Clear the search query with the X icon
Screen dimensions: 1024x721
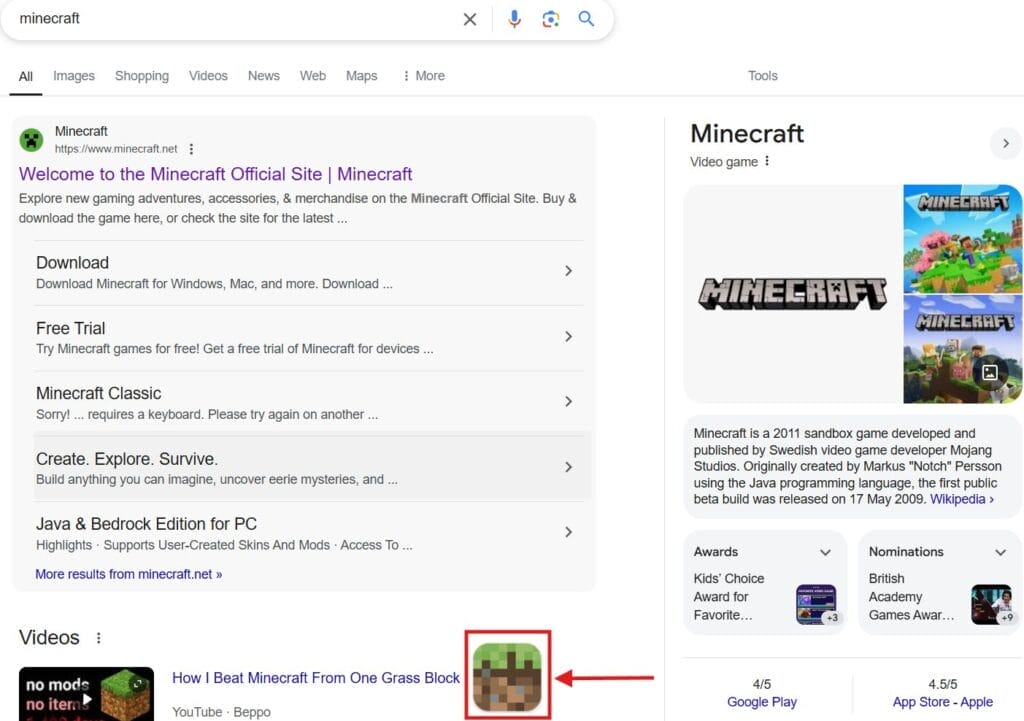click(469, 18)
